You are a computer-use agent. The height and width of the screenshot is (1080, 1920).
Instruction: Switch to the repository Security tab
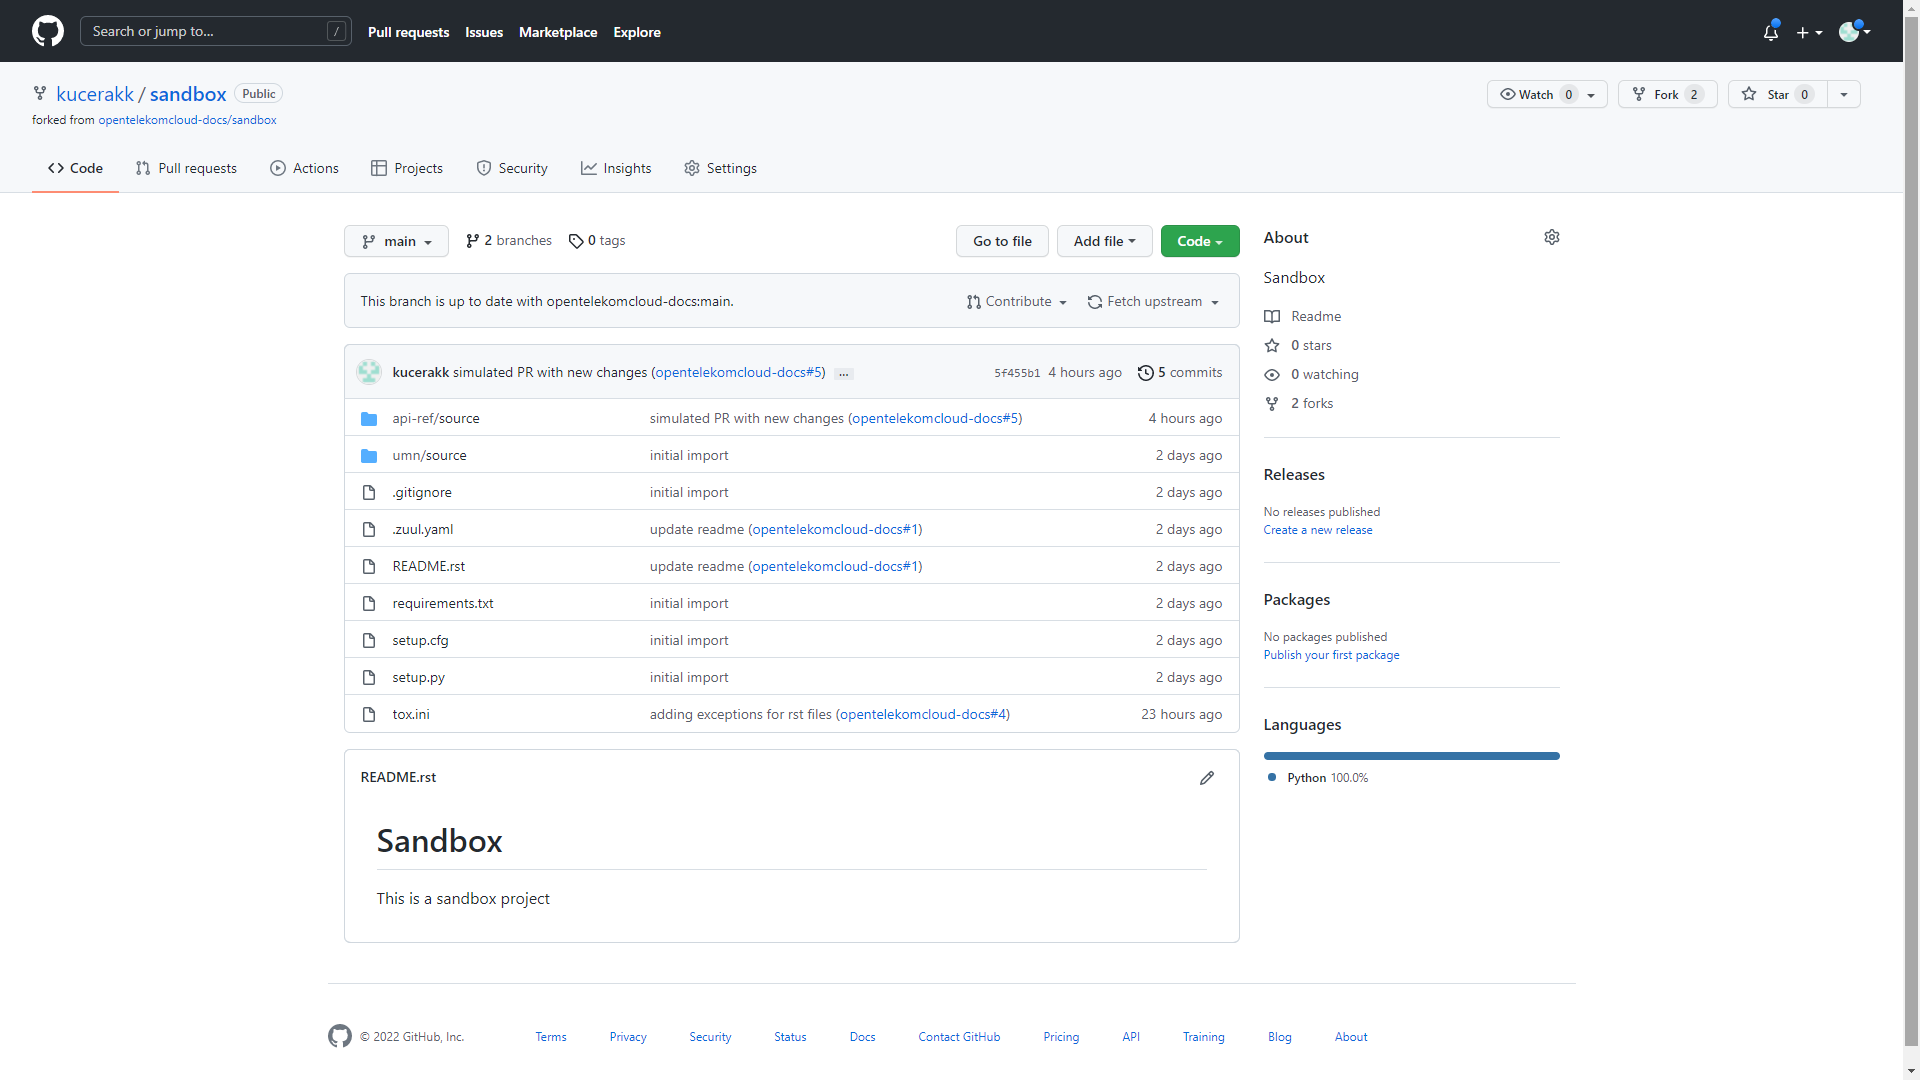tap(512, 168)
